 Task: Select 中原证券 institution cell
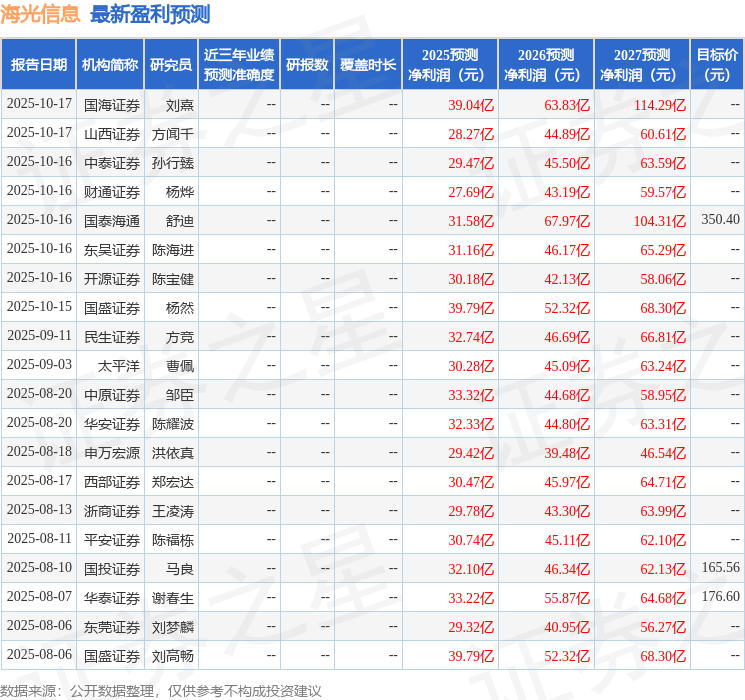tap(112, 395)
